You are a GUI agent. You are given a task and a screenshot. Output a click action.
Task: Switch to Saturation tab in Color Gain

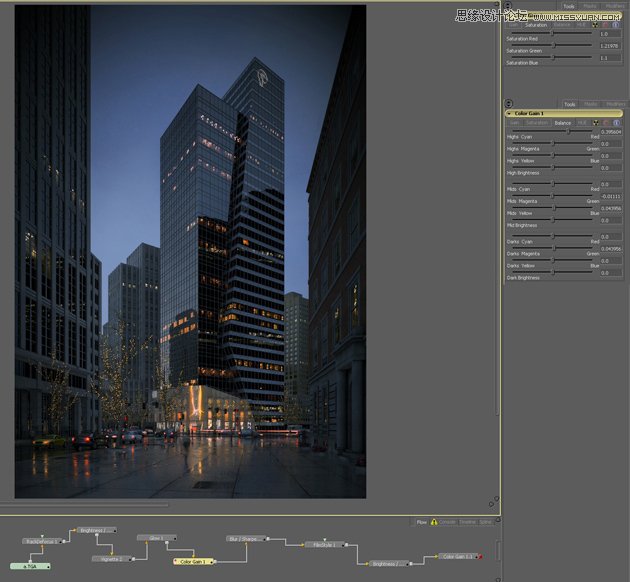[x=537, y=123]
